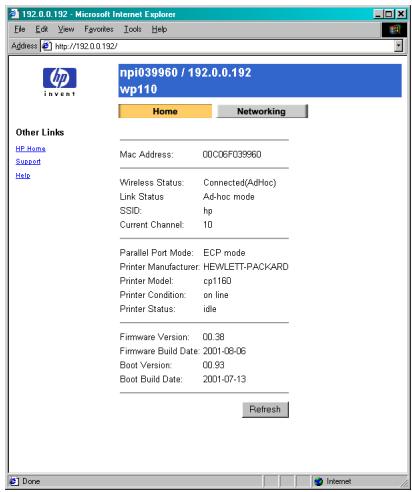Click the Firmware Version value 00.38
This screenshot has height=492, width=412.
(213, 337)
